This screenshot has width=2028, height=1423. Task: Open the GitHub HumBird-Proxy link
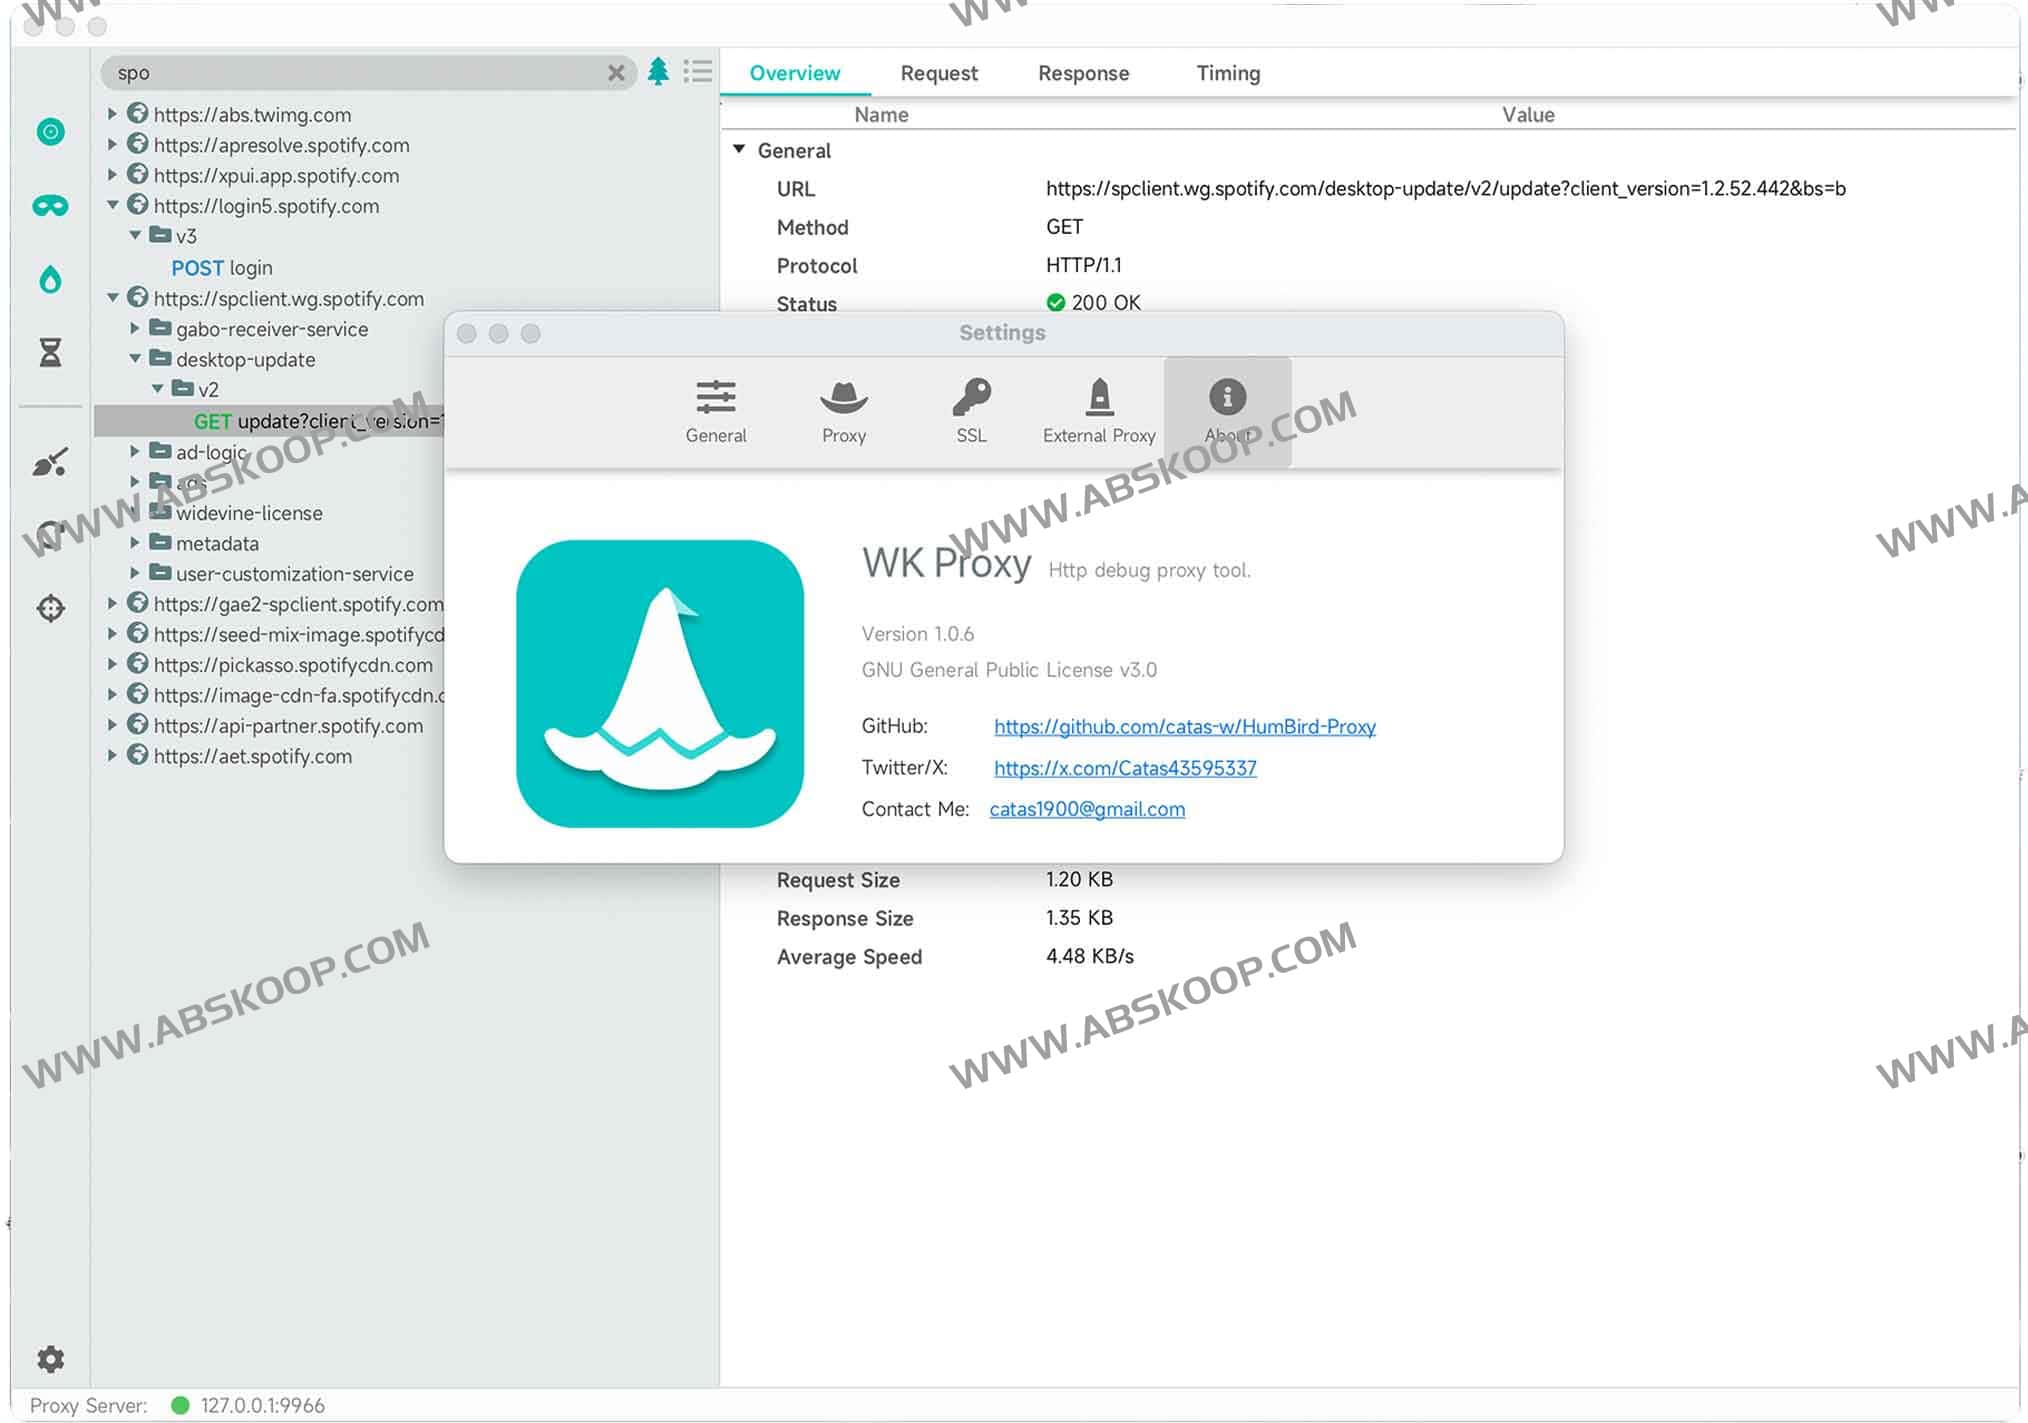[x=1184, y=726]
